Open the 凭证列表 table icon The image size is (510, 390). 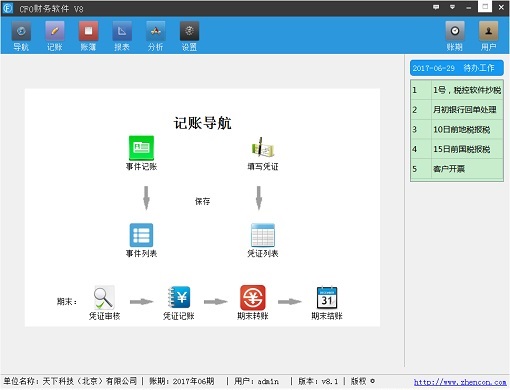pos(263,235)
